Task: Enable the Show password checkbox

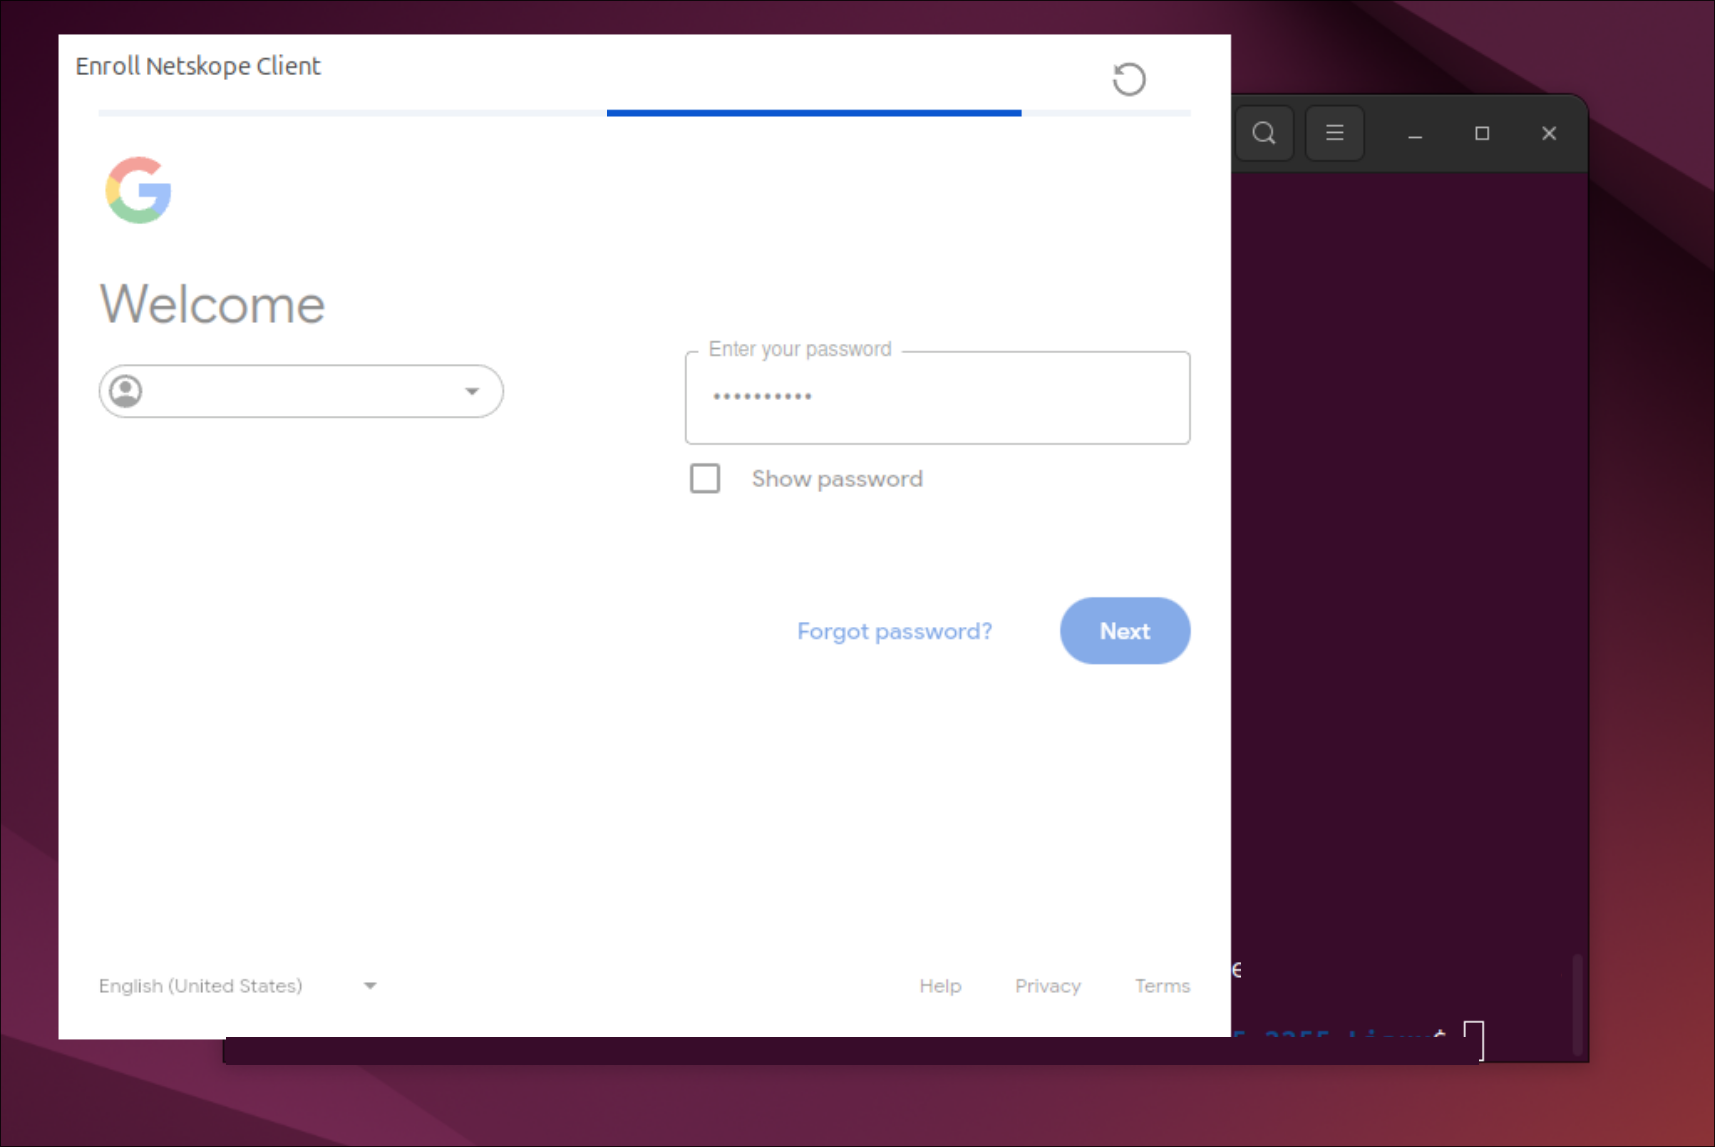Action: pos(705,478)
